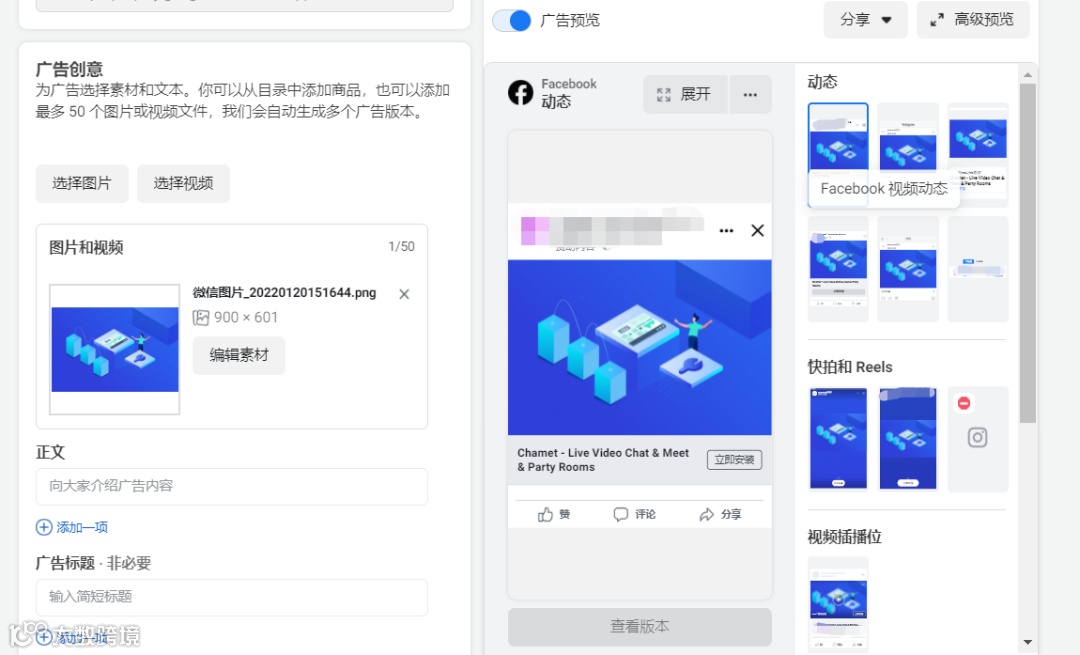Viewport: 1080px width, 655px height.
Task: Click the 查看版本 button
Action: [639, 626]
